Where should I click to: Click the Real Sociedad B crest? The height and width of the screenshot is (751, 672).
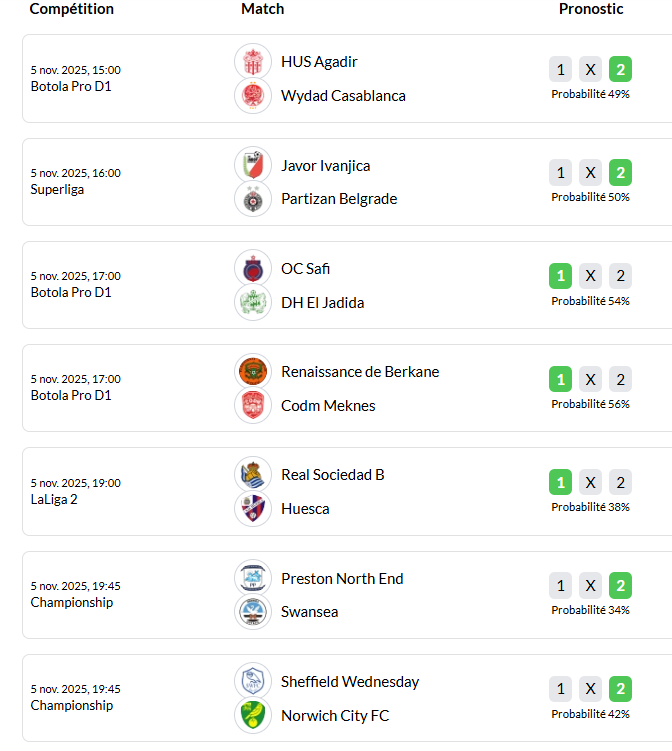(x=253, y=475)
